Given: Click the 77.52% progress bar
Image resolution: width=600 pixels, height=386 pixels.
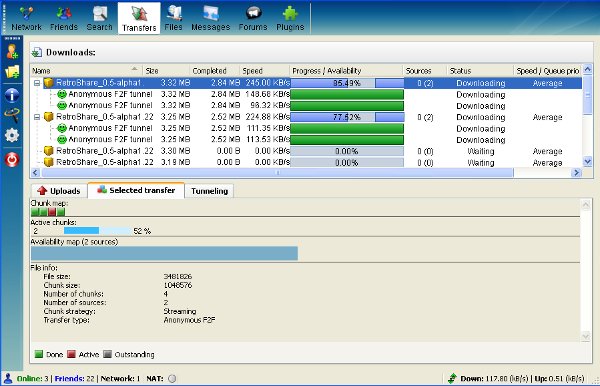Looking at the screenshot, I should point(347,117).
